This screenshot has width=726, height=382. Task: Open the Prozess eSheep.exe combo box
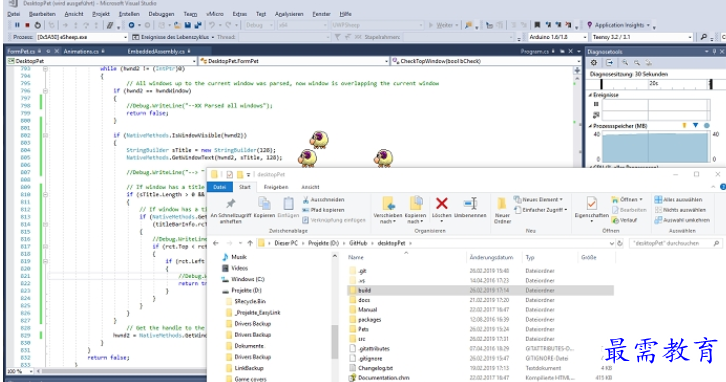82,37
